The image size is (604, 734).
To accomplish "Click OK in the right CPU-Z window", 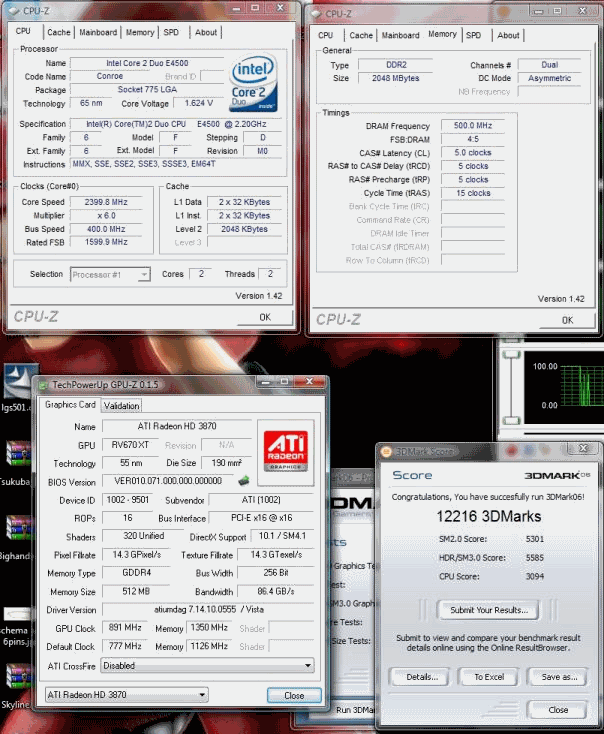I will tap(567, 320).
